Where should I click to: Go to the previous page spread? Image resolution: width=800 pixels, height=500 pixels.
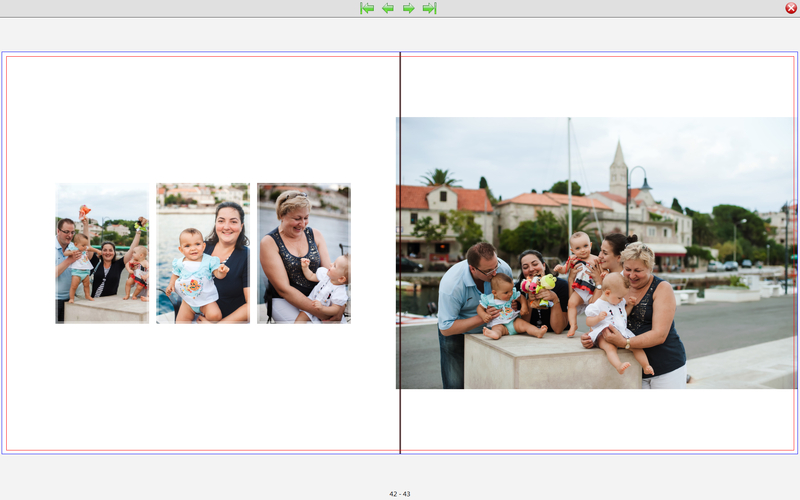[388, 8]
